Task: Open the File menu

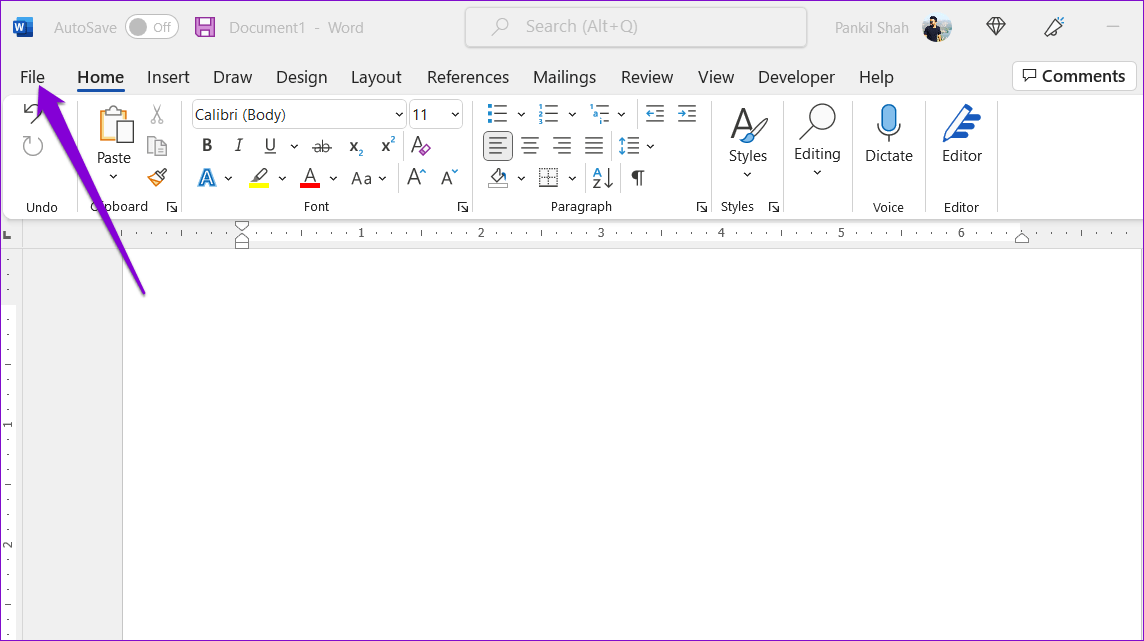Action: click(x=32, y=76)
